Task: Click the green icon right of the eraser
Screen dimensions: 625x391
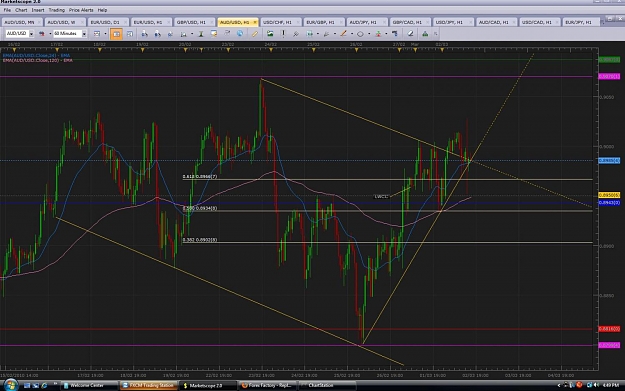Action: pos(425,34)
